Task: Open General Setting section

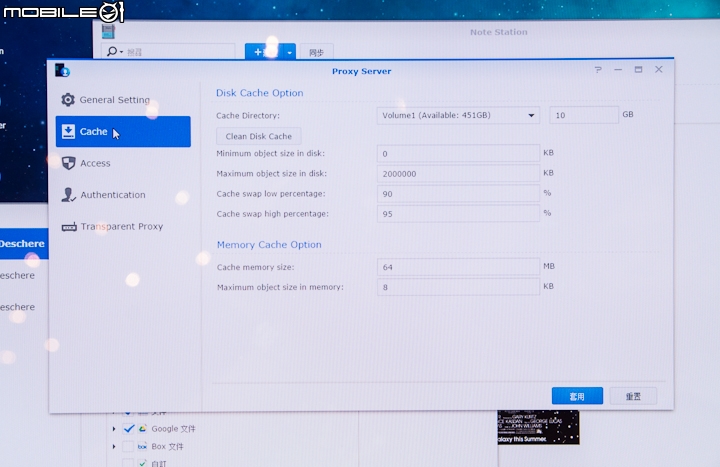Action: [123, 100]
